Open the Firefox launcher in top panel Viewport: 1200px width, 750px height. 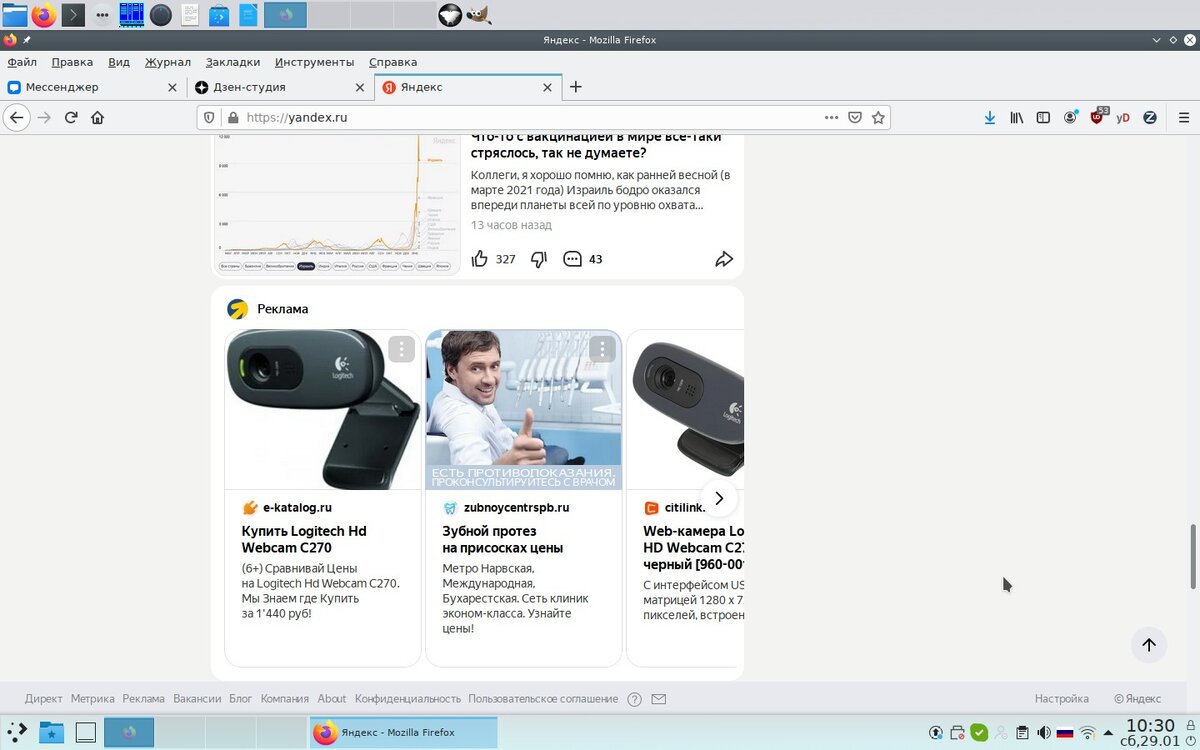[43, 15]
